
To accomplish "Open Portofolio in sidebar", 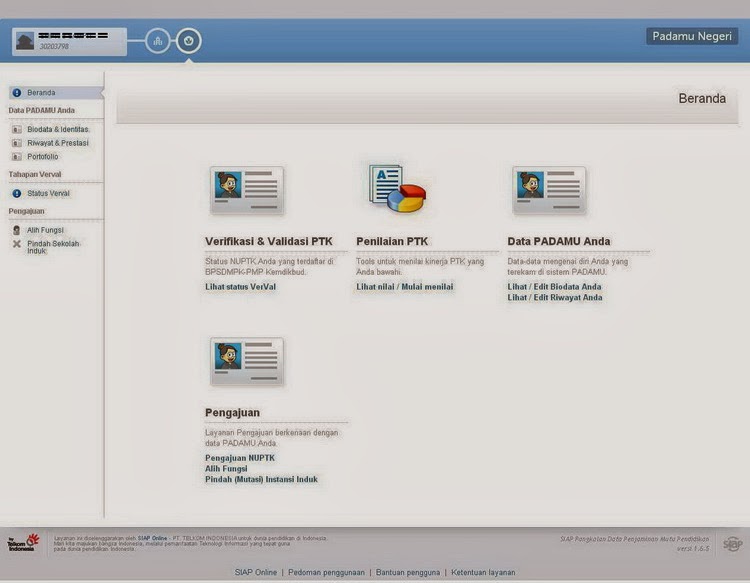I will [43, 156].
